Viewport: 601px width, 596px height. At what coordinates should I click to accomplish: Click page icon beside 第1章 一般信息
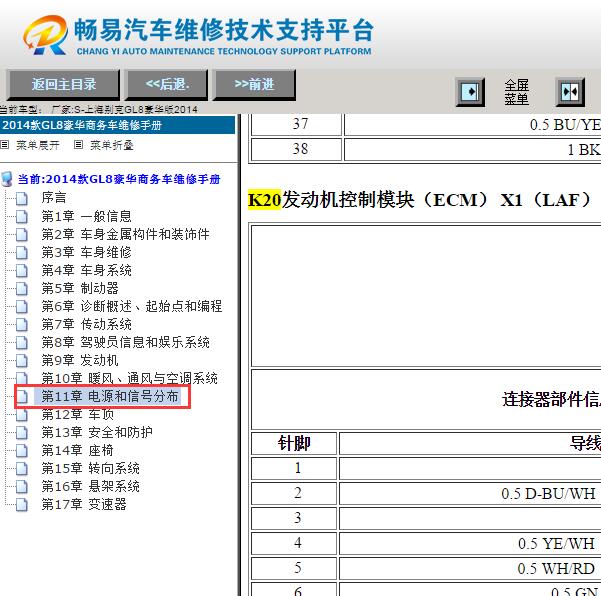22,216
